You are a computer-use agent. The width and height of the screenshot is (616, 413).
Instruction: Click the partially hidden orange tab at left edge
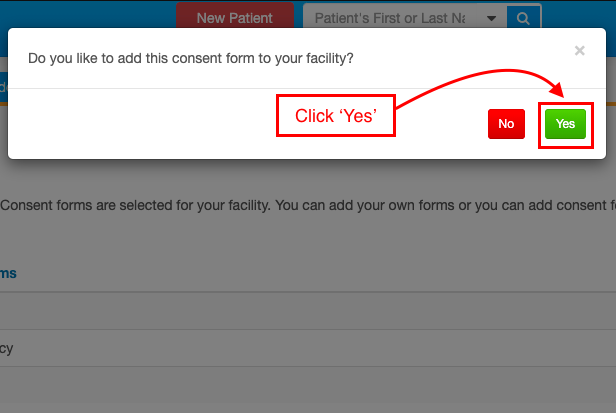(3, 88)
